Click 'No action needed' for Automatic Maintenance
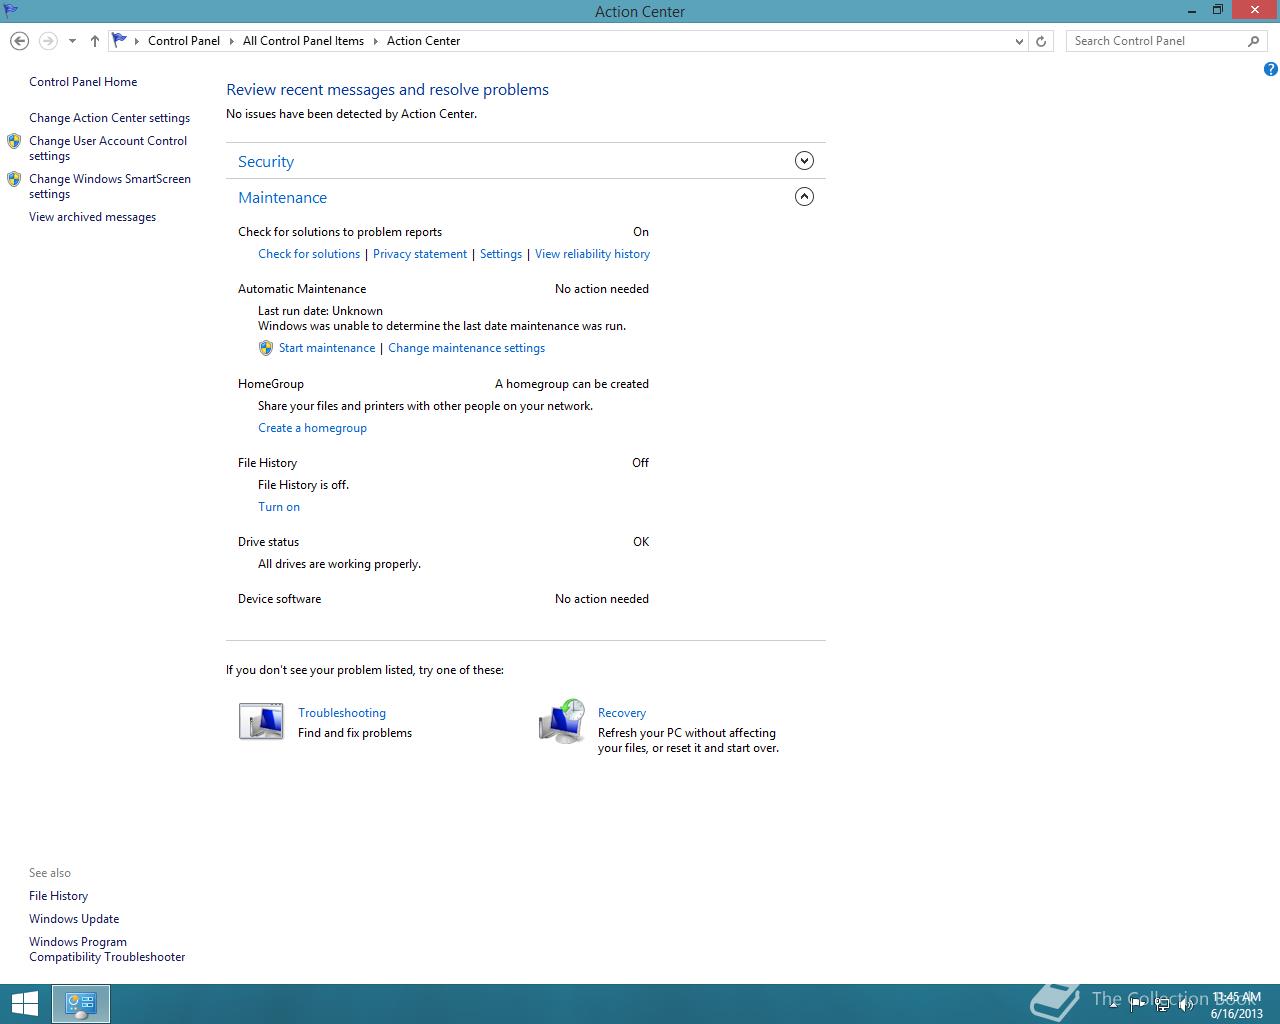The image size is (1280, 1024). point(602,289)
